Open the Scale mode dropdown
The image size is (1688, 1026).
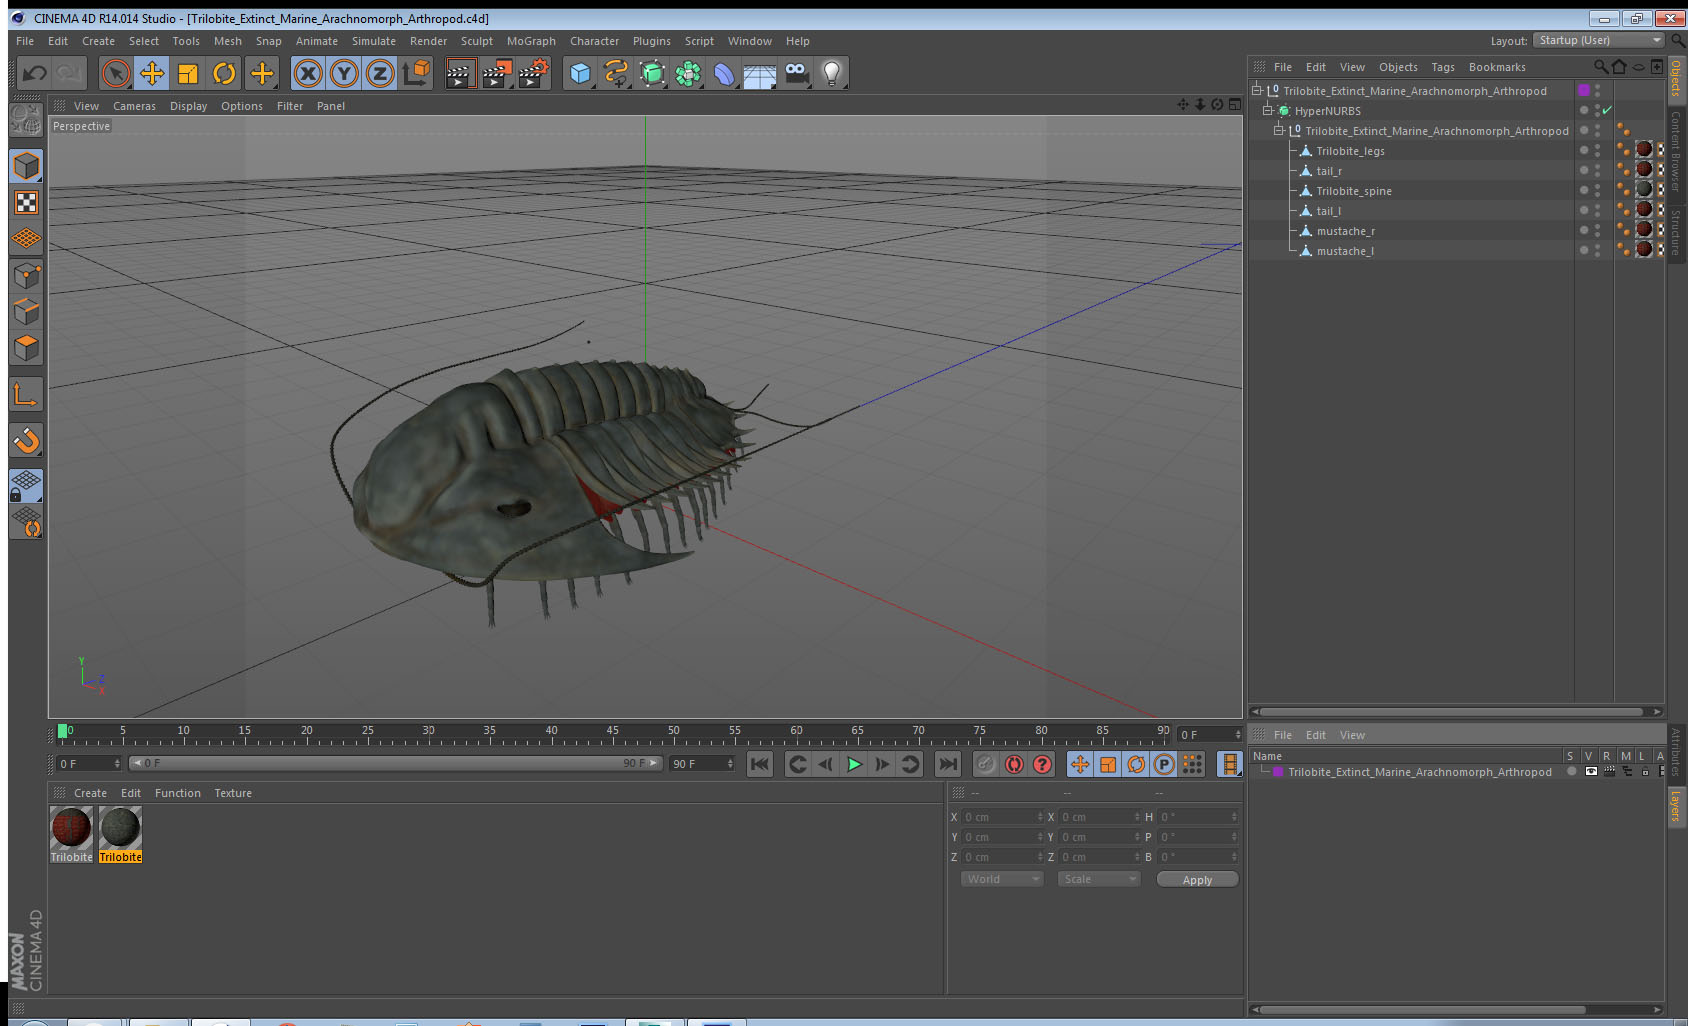(x=1099, y=879)
